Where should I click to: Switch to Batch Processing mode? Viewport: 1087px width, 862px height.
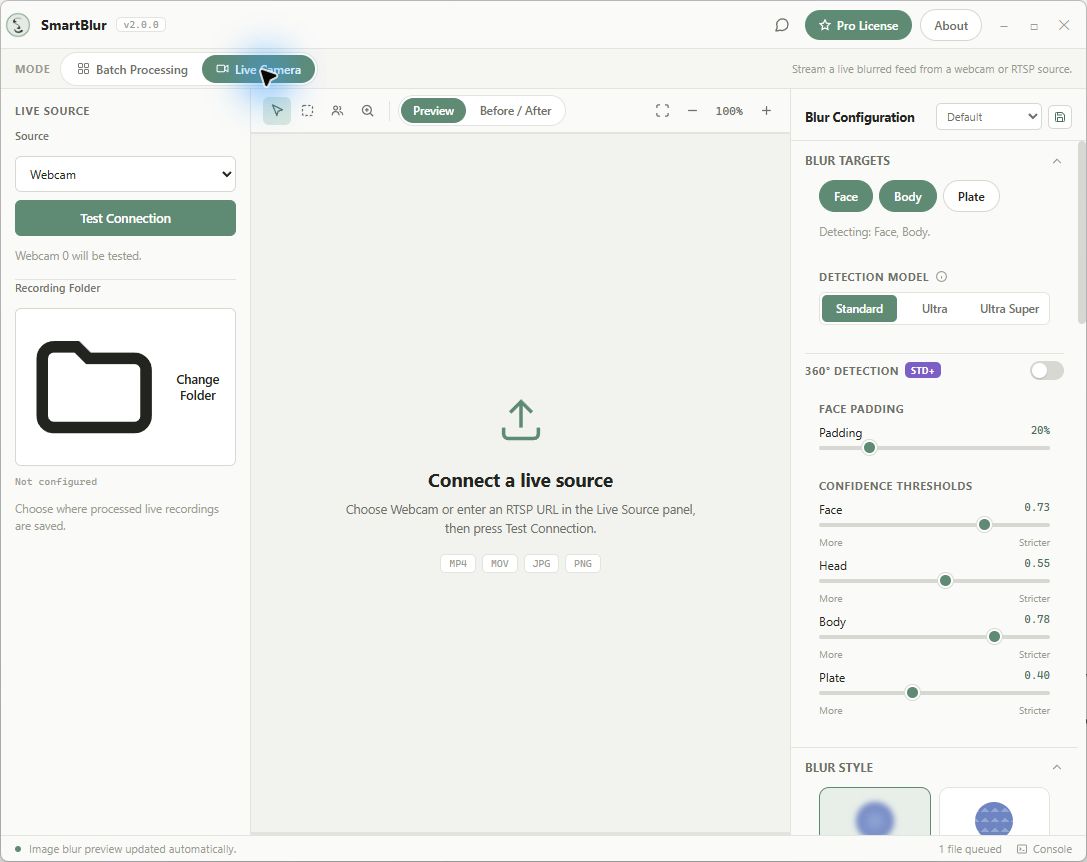pyautogui.click(x=132, y=69)
